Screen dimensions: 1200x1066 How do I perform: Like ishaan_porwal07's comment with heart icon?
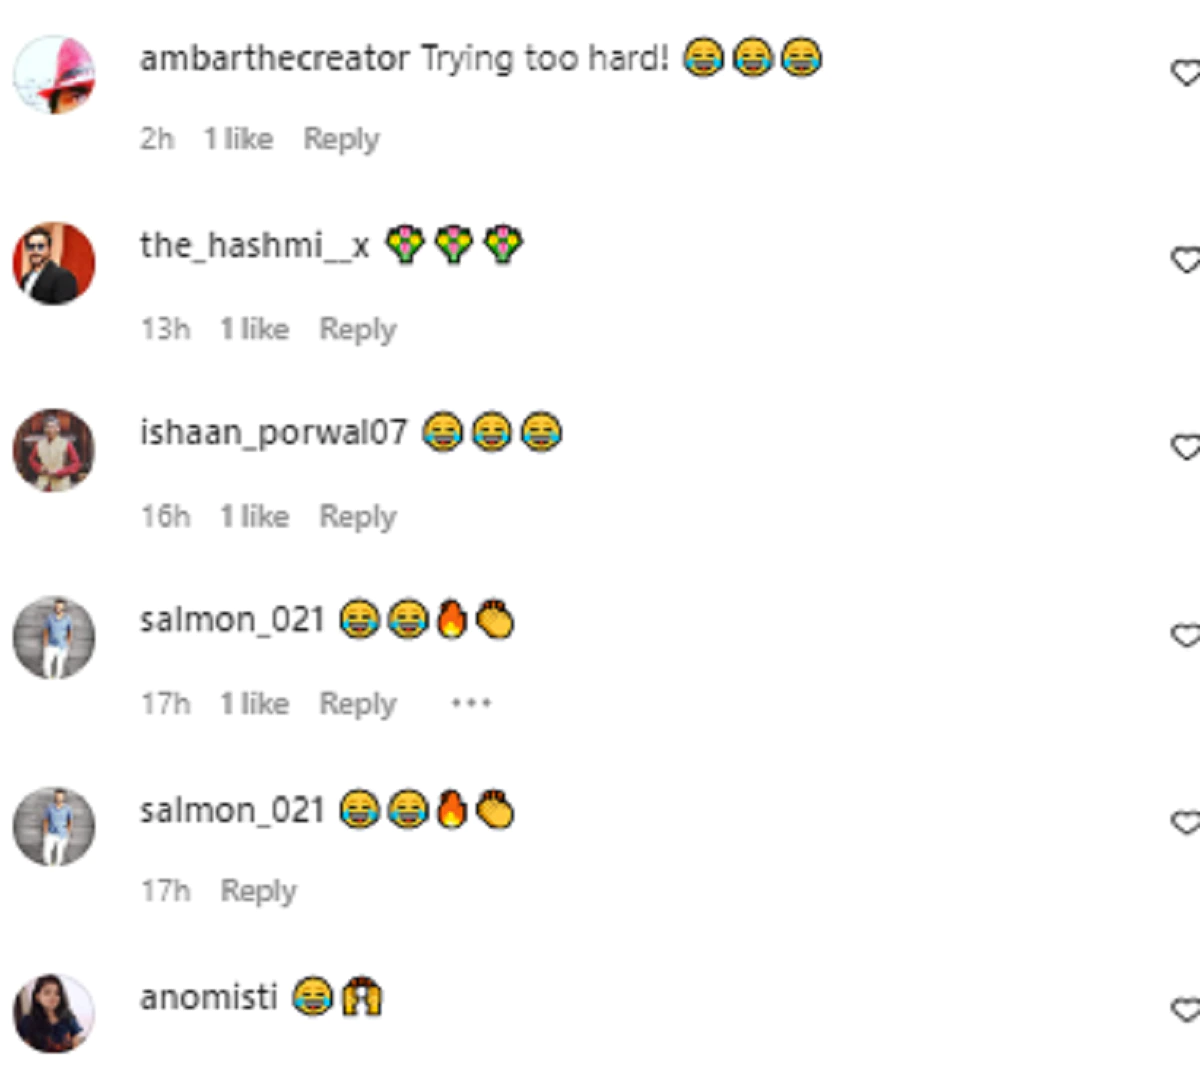[x=1186, y=447]
